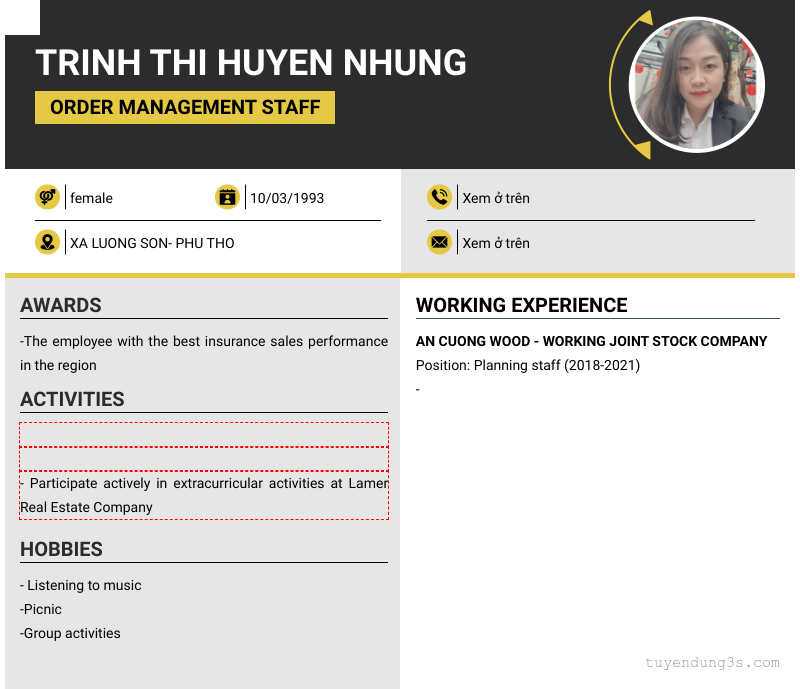This screenshot has height=689, width=800.
Task: Select the profile photo
Action: [x=697, y=85]
